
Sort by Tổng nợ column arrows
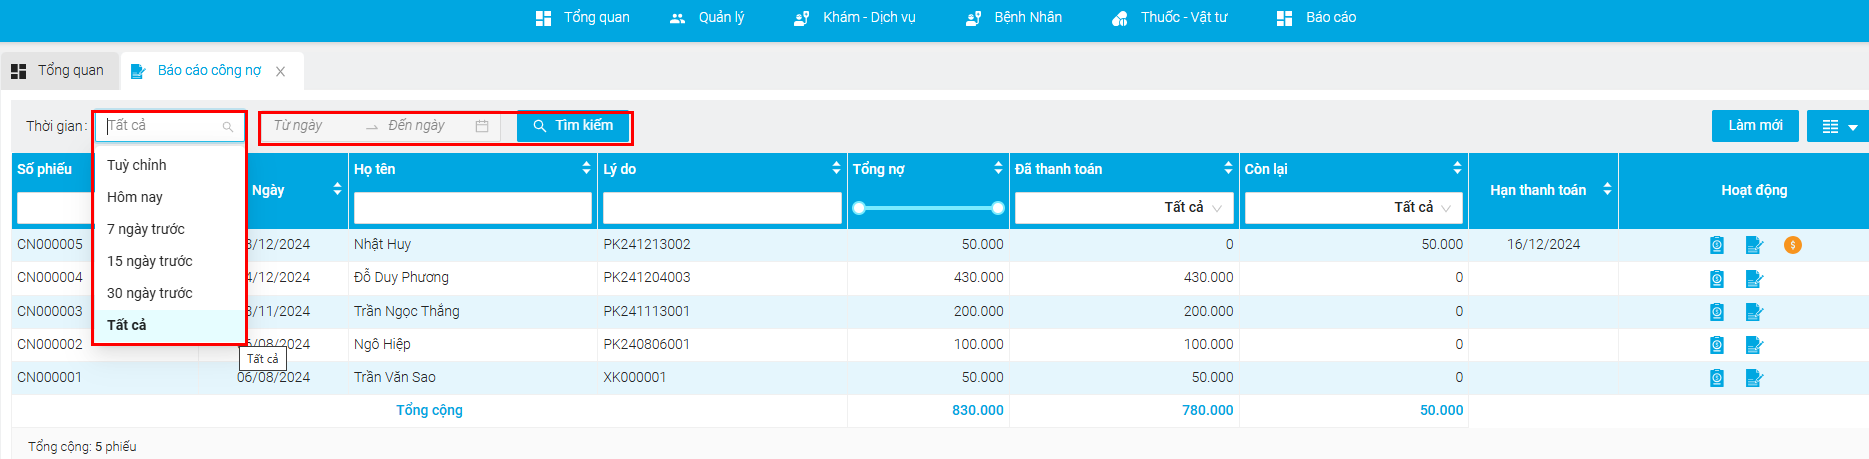998,168
